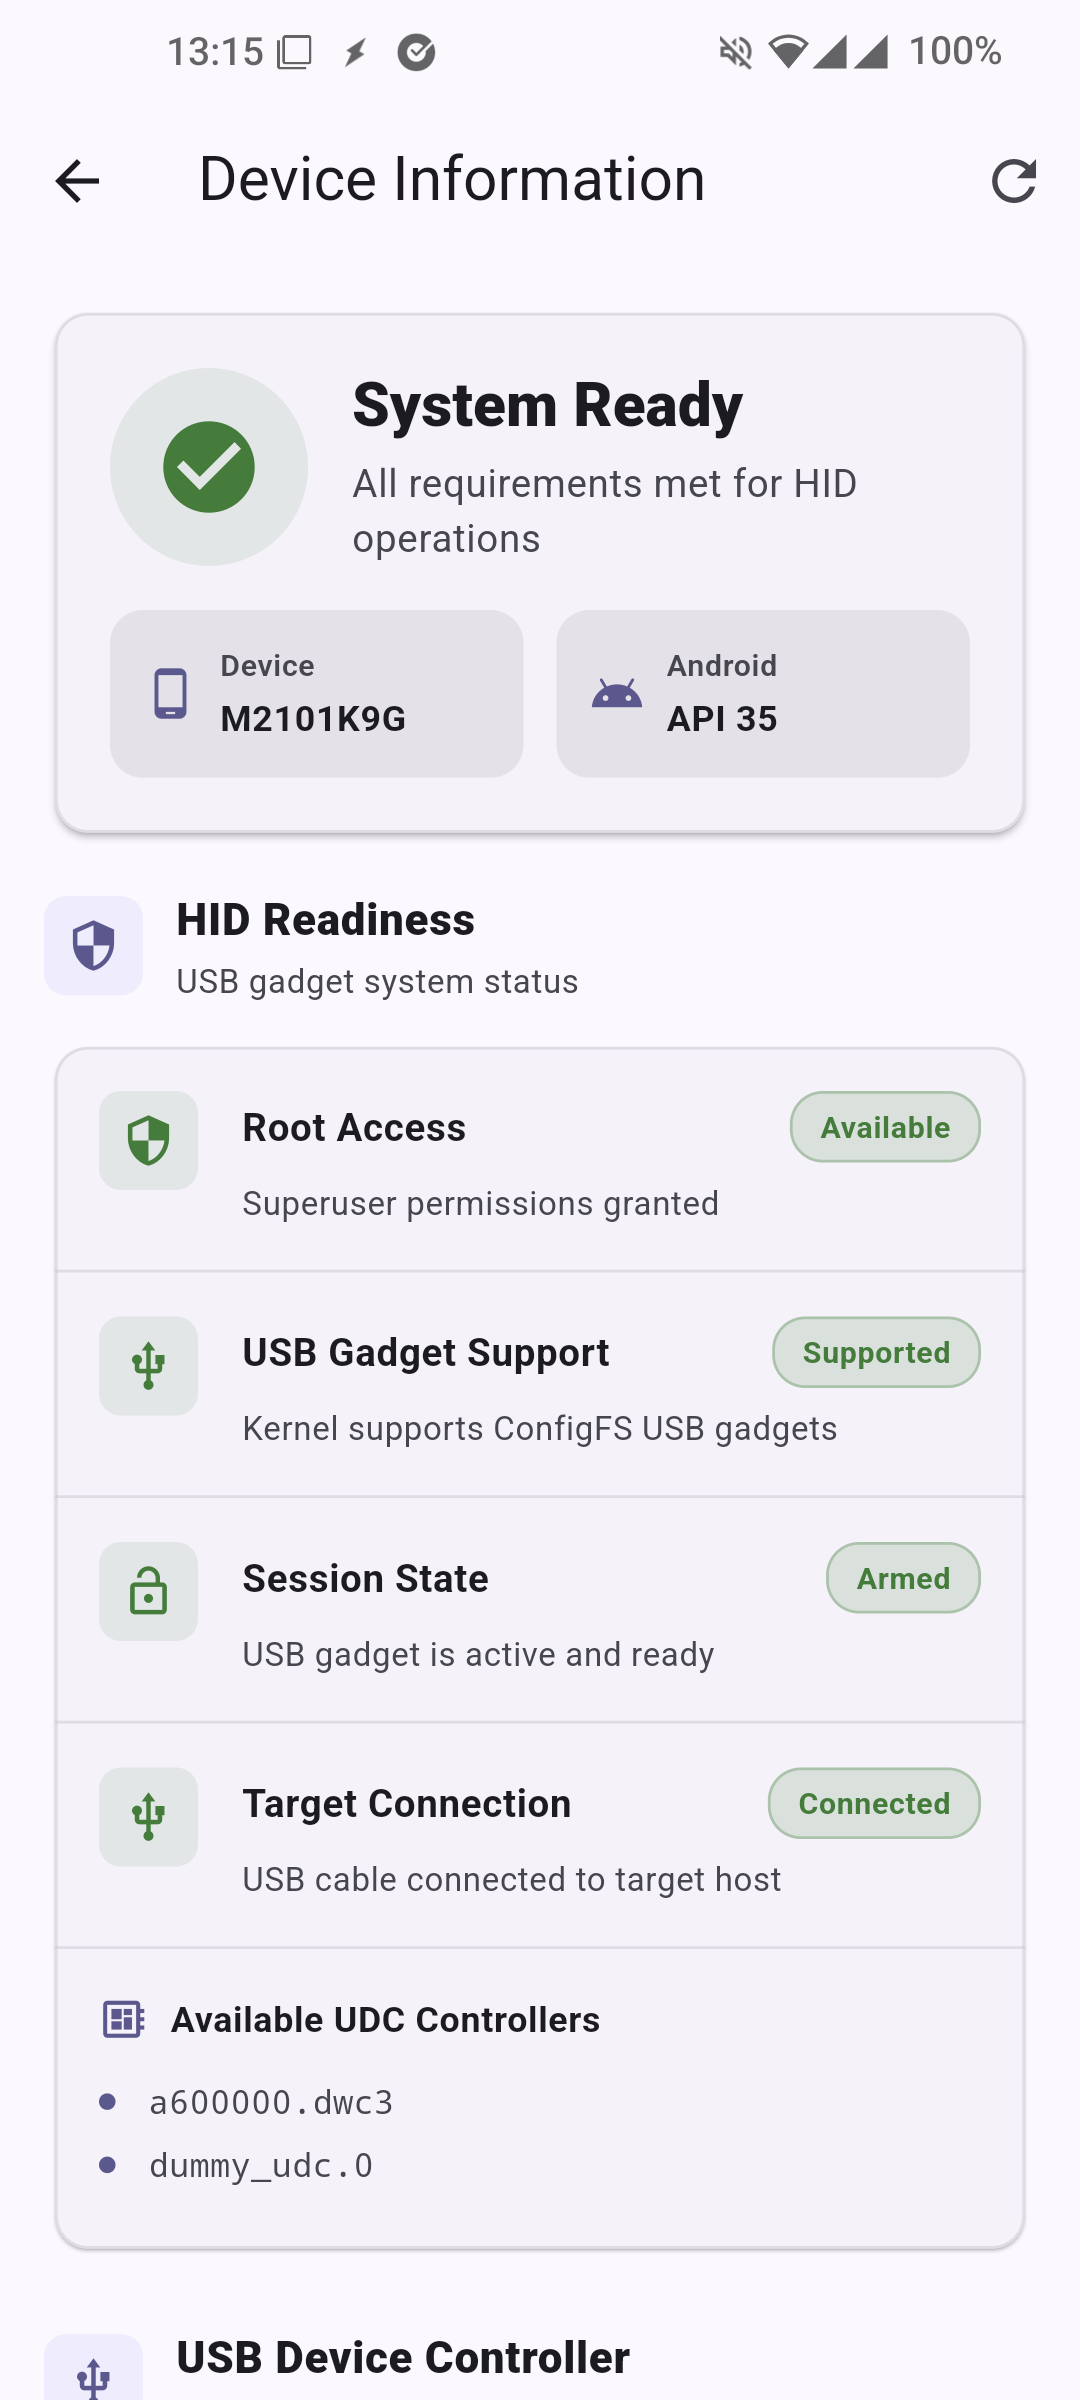
Task: Tap the muted sound status bar icon
Action: pos(735,52)
